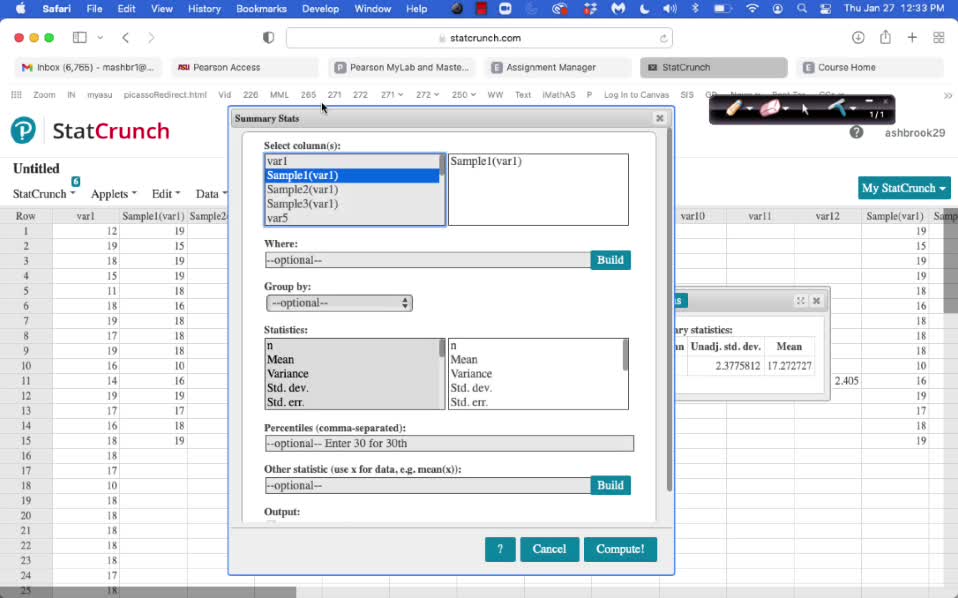Click the Wi-Fi status icon

click(752, 9)
